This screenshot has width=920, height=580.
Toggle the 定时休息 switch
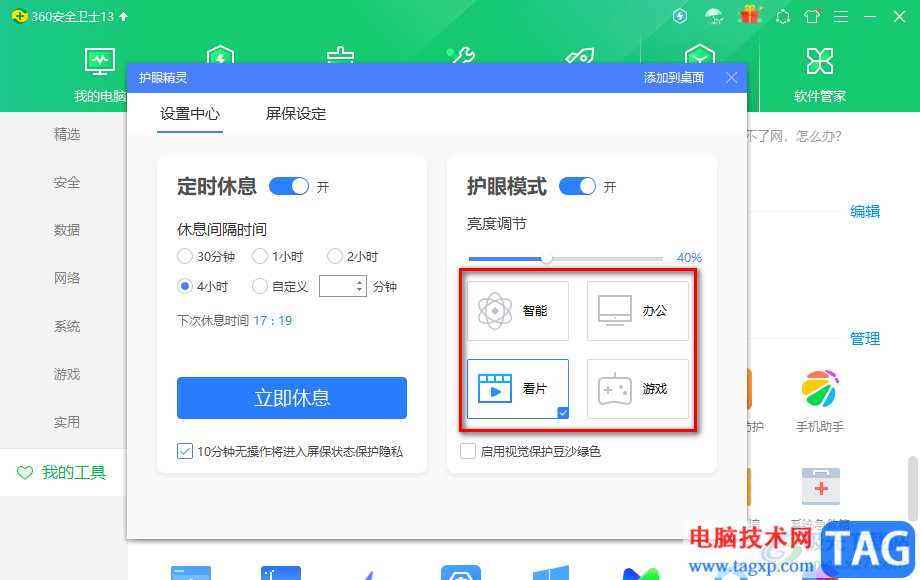(x=289, y=186)
